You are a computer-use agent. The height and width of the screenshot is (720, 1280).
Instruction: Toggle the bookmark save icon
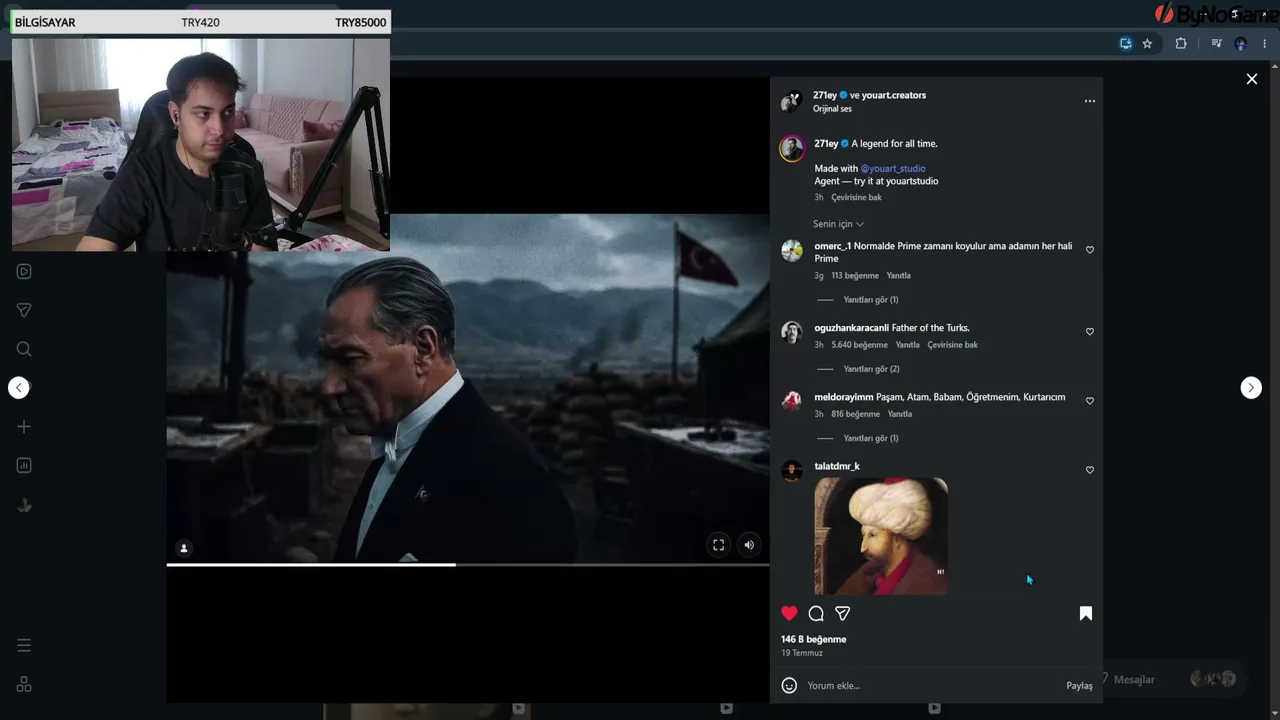(1086, 614)
